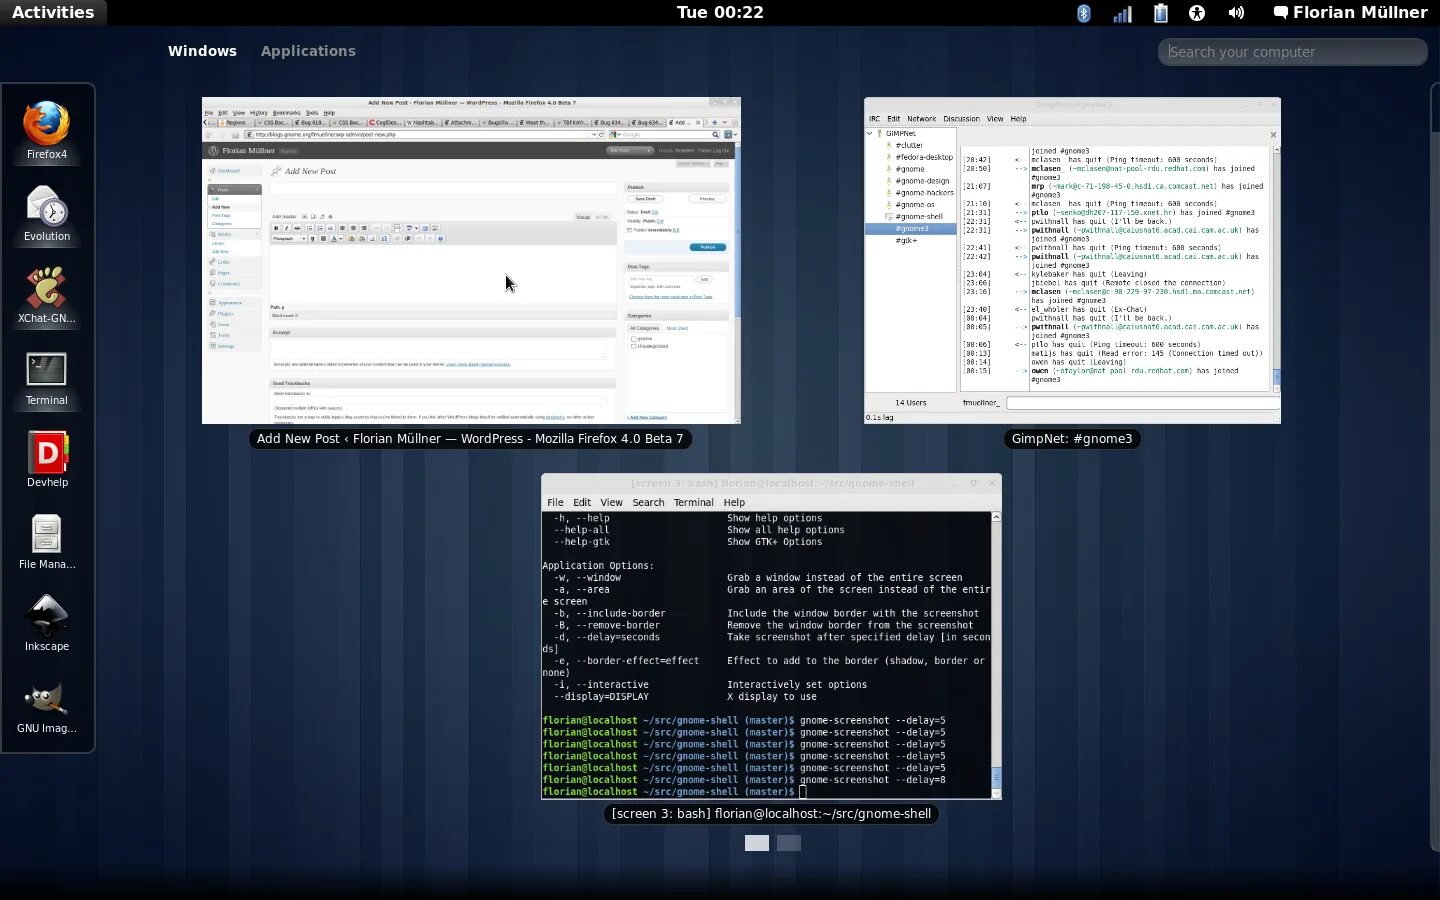1440x900 pixels.
Task: Click the battery status icon
Action: (x=1160, y=13)
